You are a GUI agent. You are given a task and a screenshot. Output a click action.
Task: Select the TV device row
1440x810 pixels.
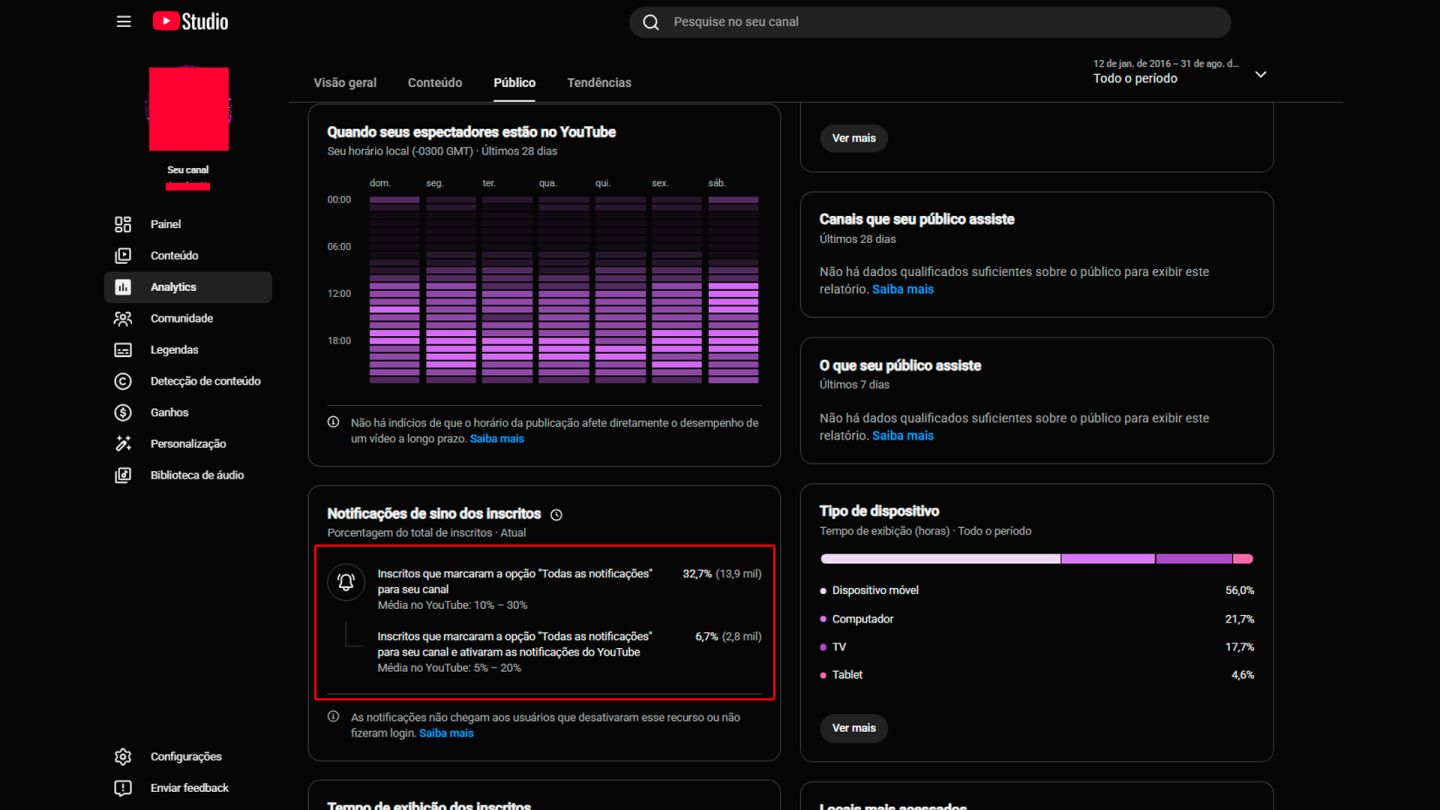coord(1037,647)
